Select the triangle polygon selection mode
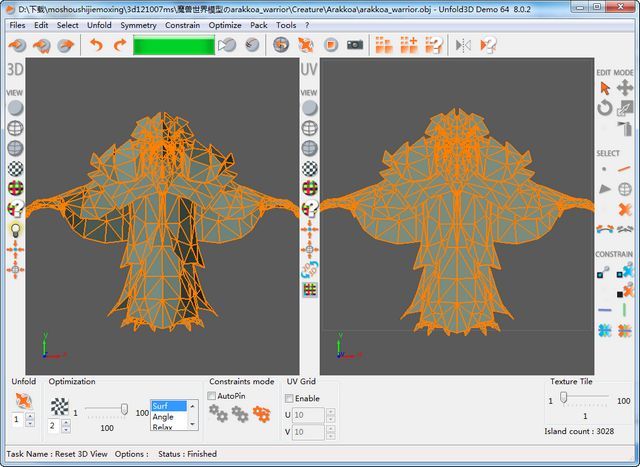This screenshot has height=467, width=640. pos(604,189)
